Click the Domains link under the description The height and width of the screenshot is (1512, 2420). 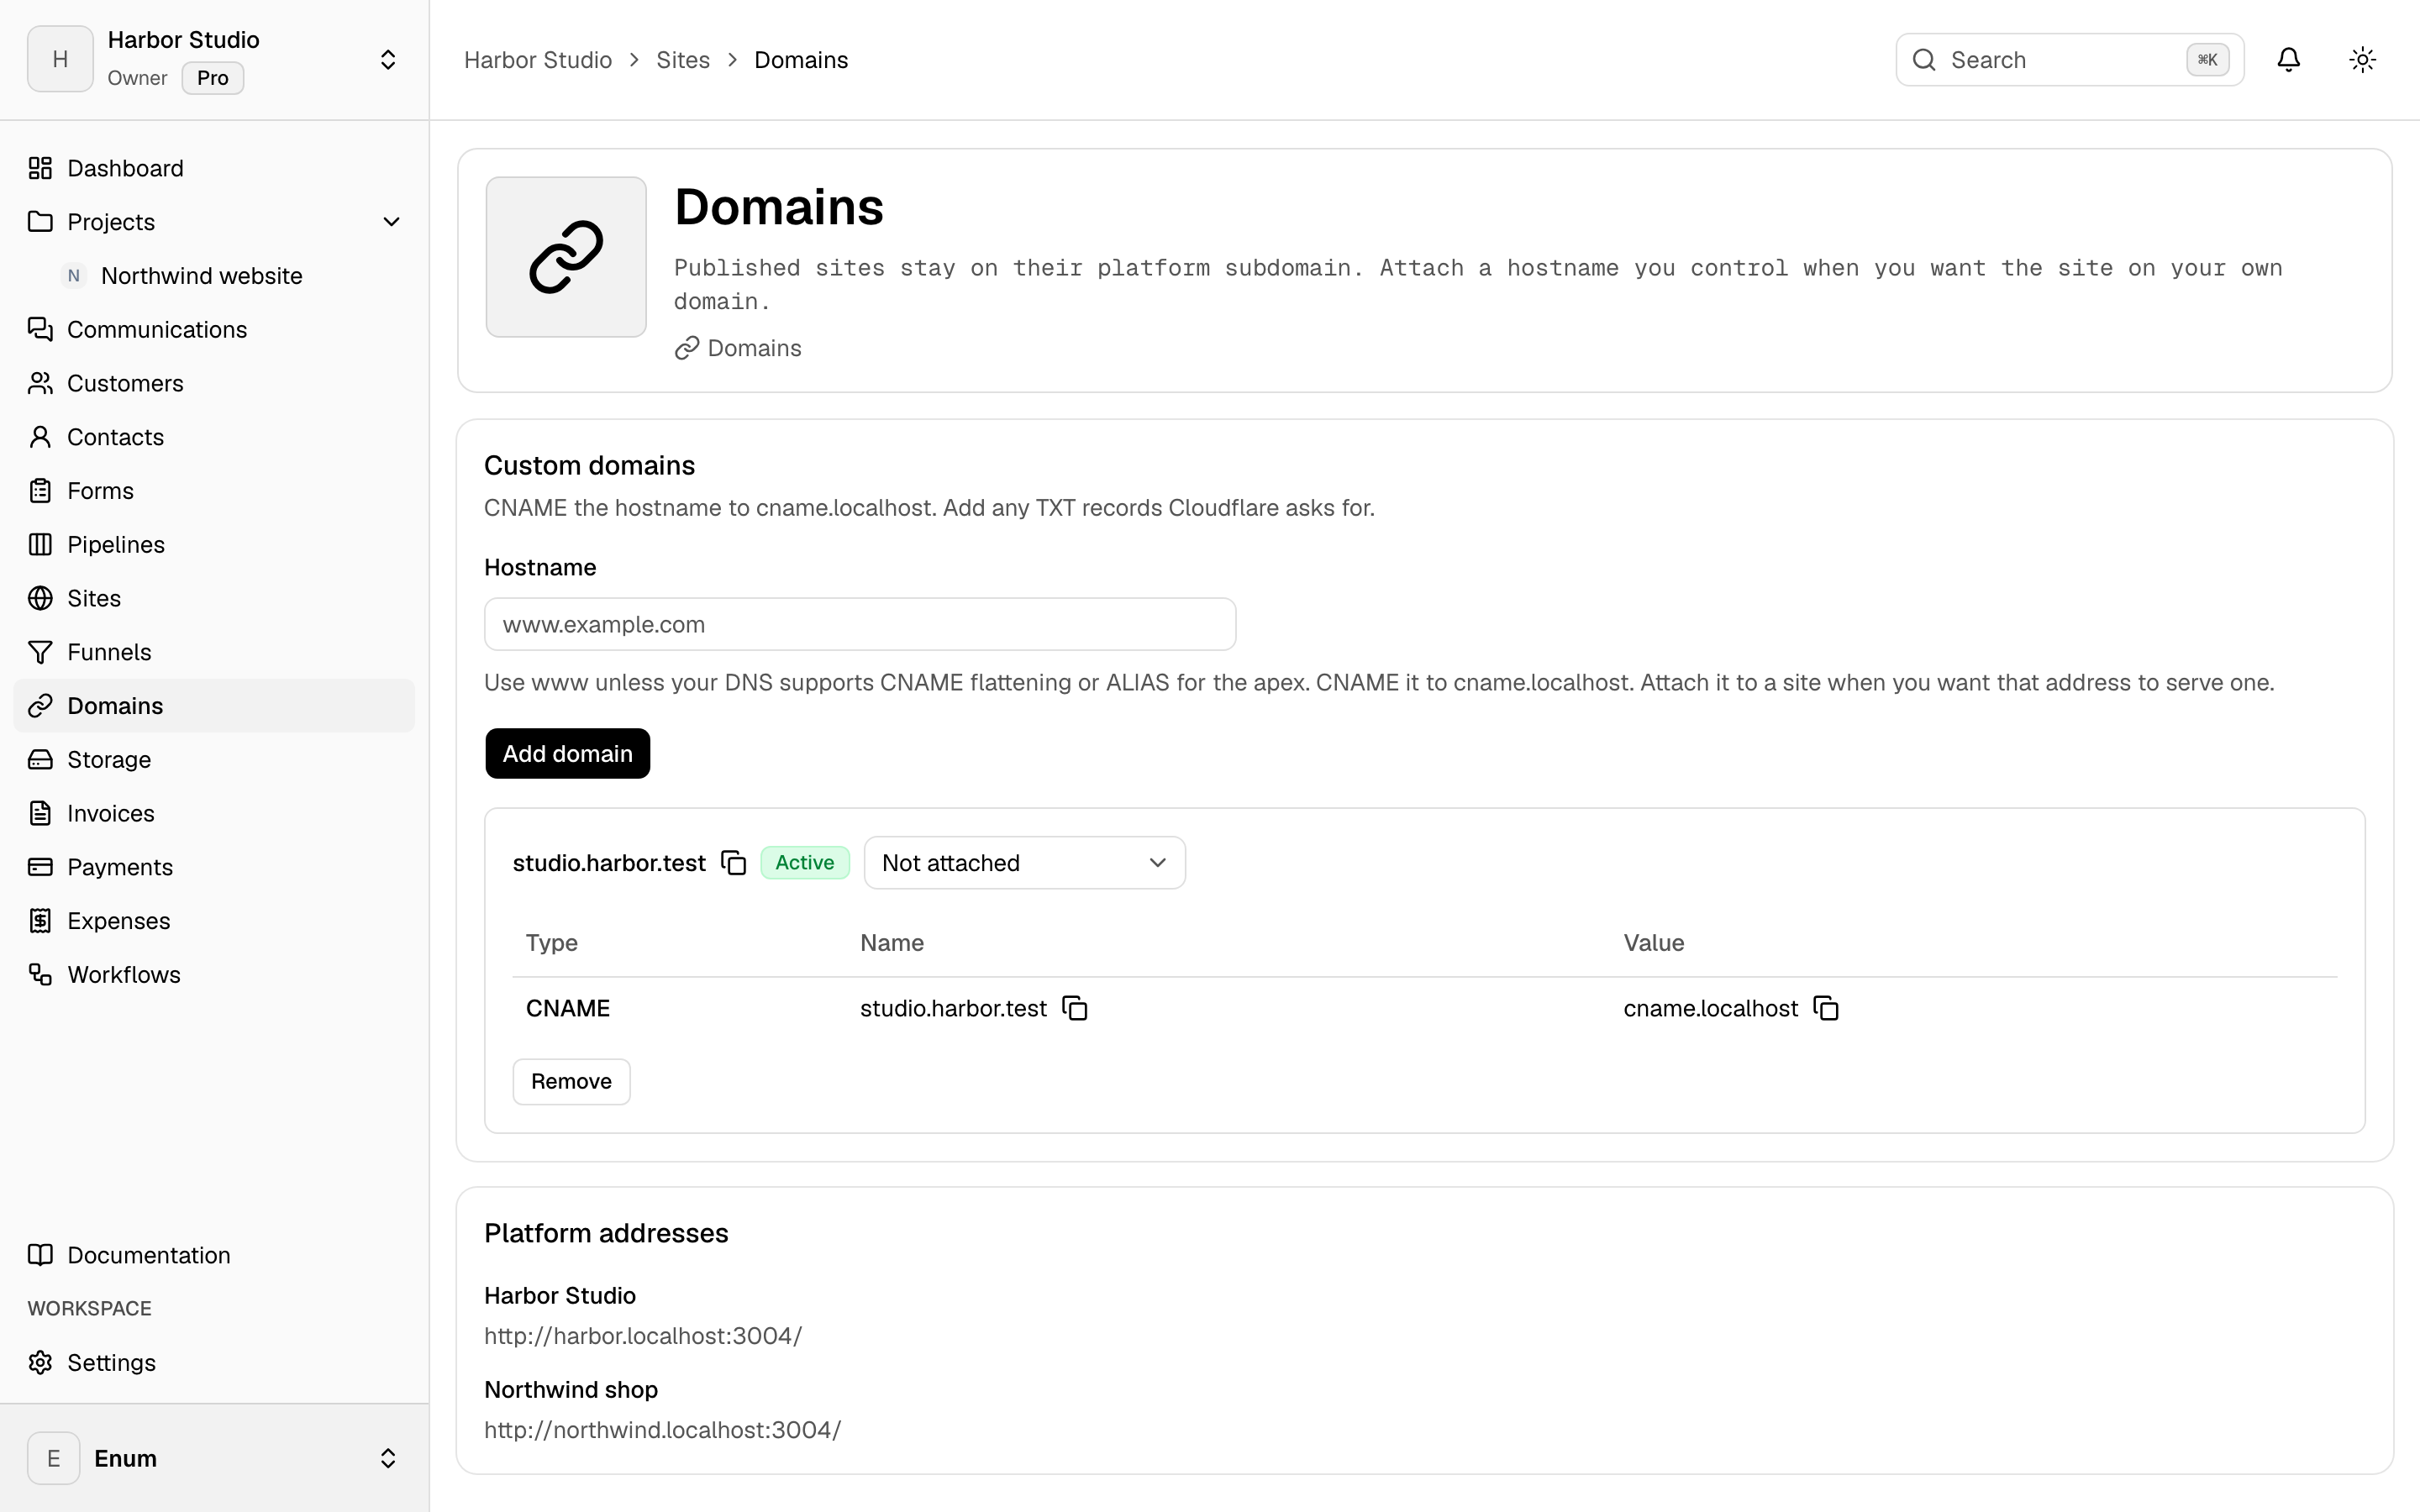(x=738, y=348)
